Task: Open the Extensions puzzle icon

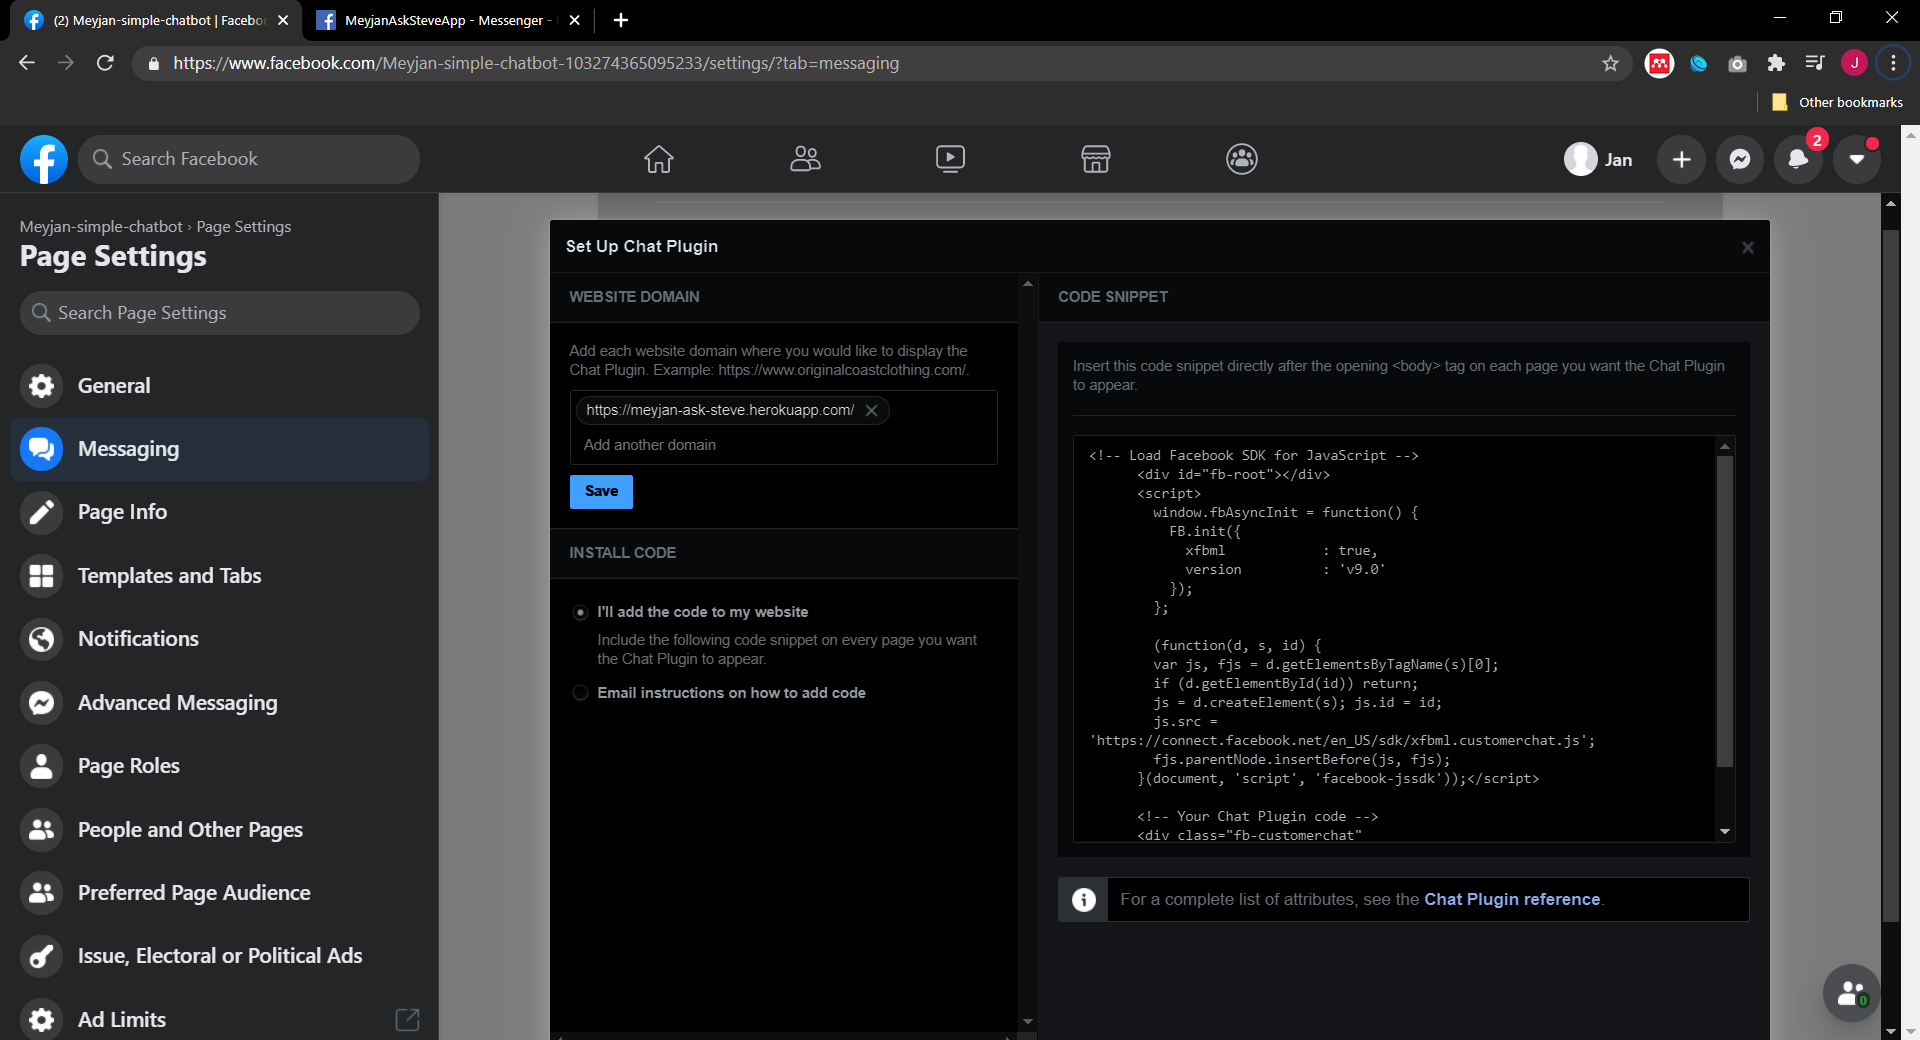Action: [x=1776, y=63]
